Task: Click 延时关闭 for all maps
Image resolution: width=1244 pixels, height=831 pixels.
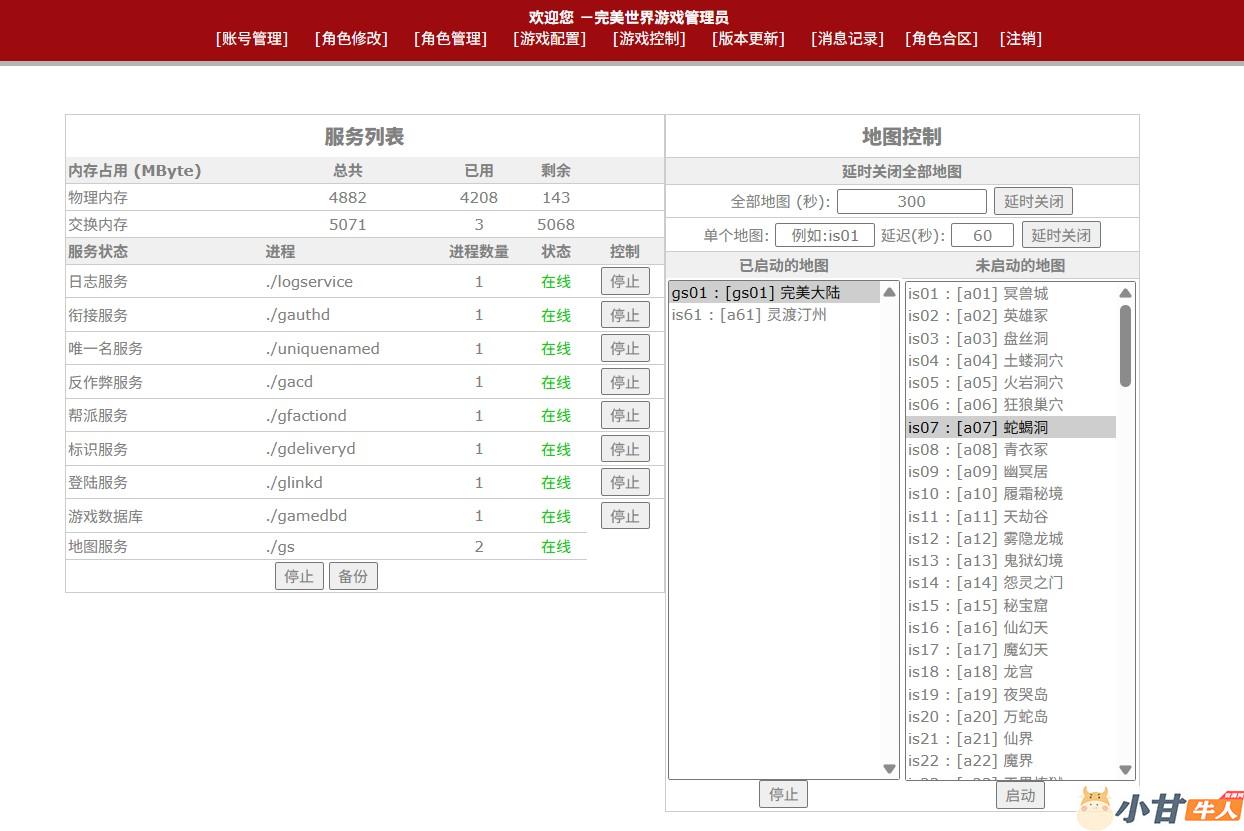Action: (1033, 201)
